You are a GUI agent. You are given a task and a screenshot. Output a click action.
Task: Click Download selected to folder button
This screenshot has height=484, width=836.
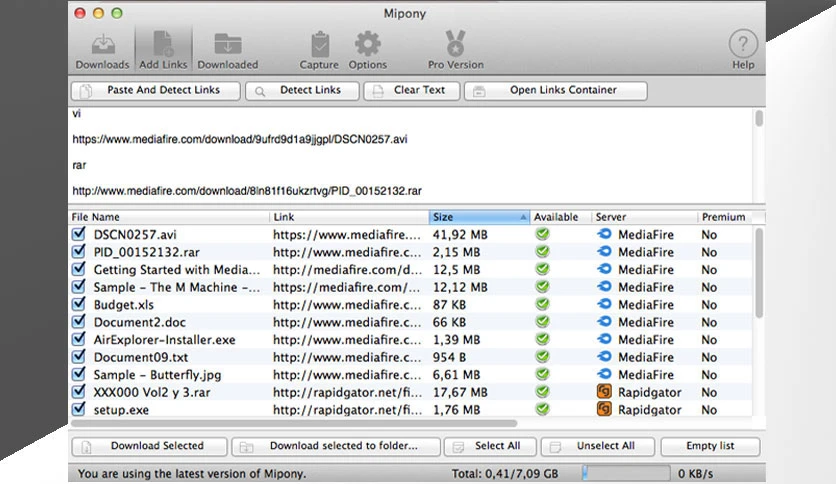(x=336, y=446)
